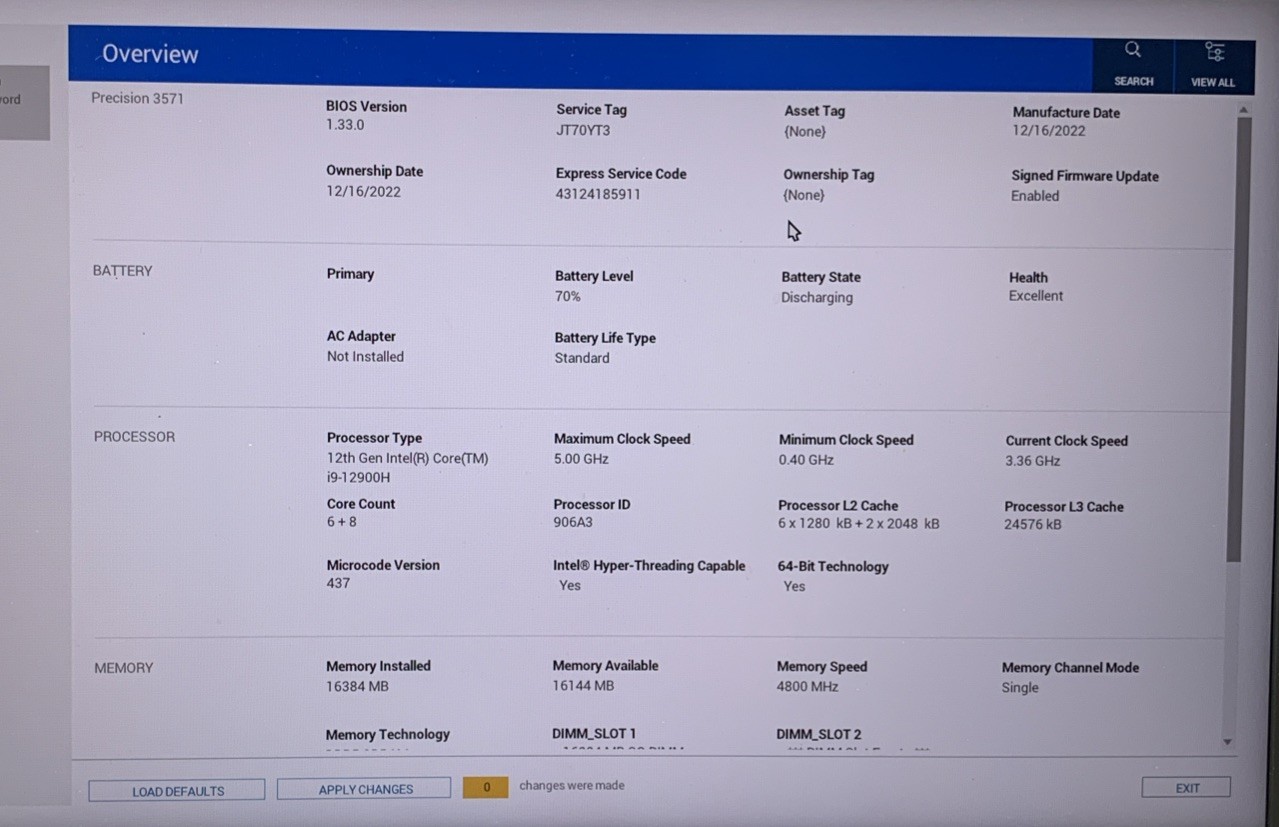
Task: Select the Manufacture Date label
Action: click(x=1066, y=113)
